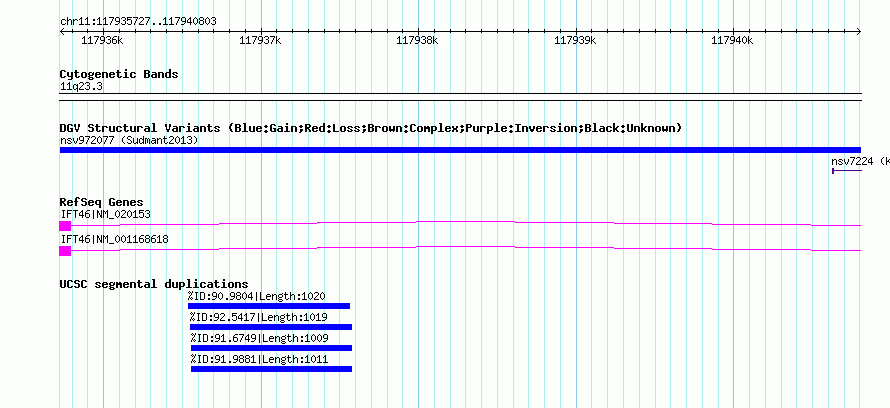Click the 11q23.3 band label
The width and height of the screenshot is (890, 408).
click(81, 86)
